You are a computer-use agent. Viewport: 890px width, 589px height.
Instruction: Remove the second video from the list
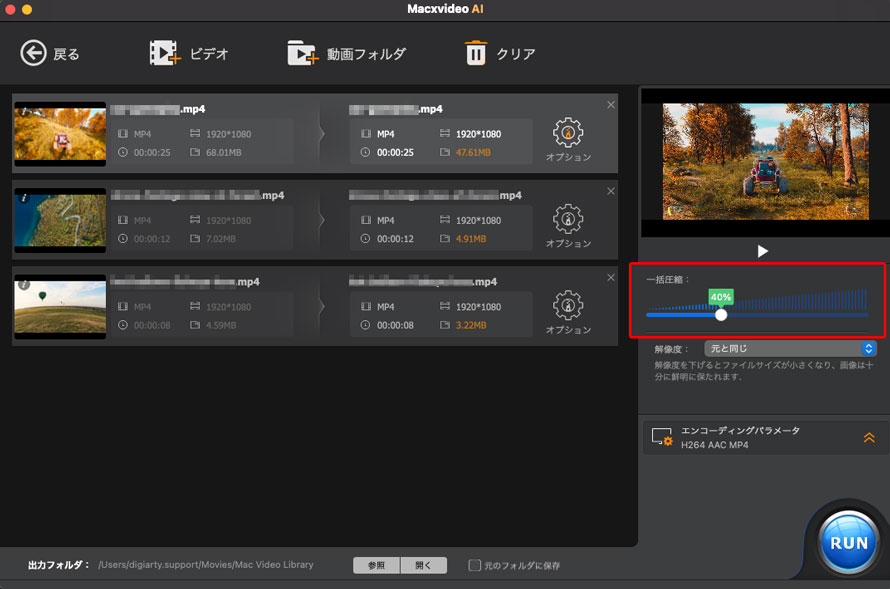611,191
